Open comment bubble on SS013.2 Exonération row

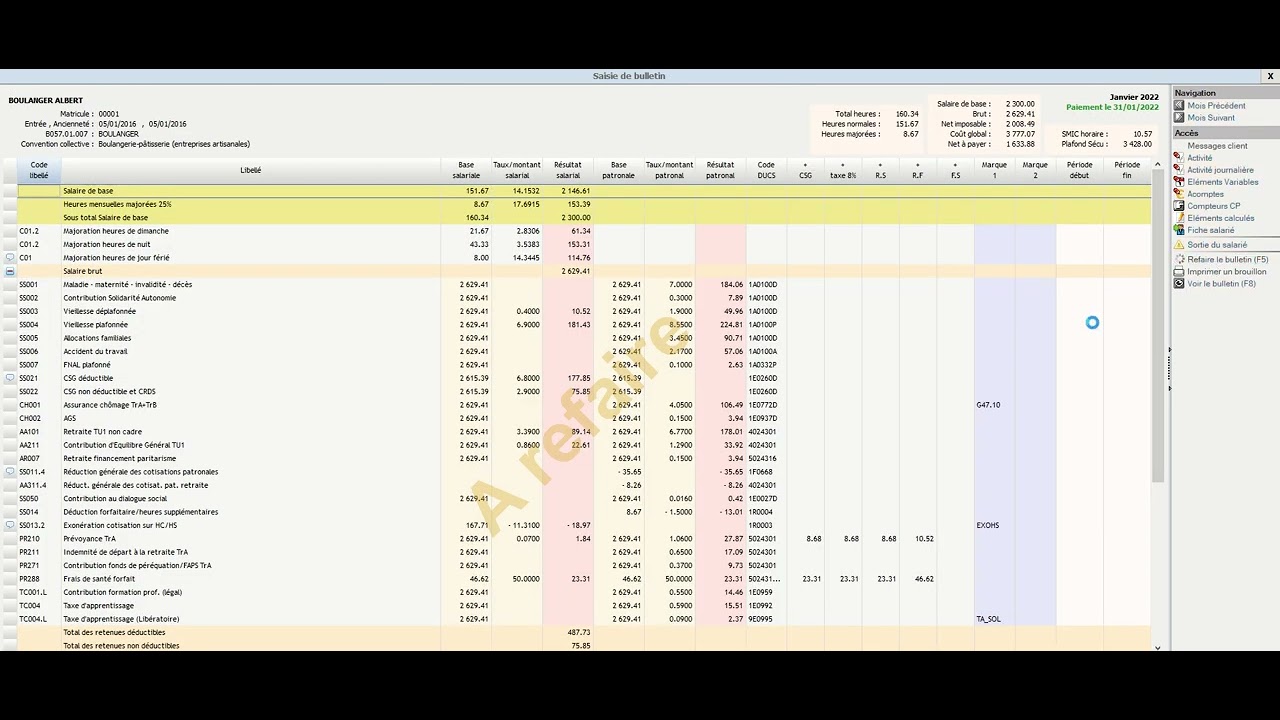click(10, 525)
